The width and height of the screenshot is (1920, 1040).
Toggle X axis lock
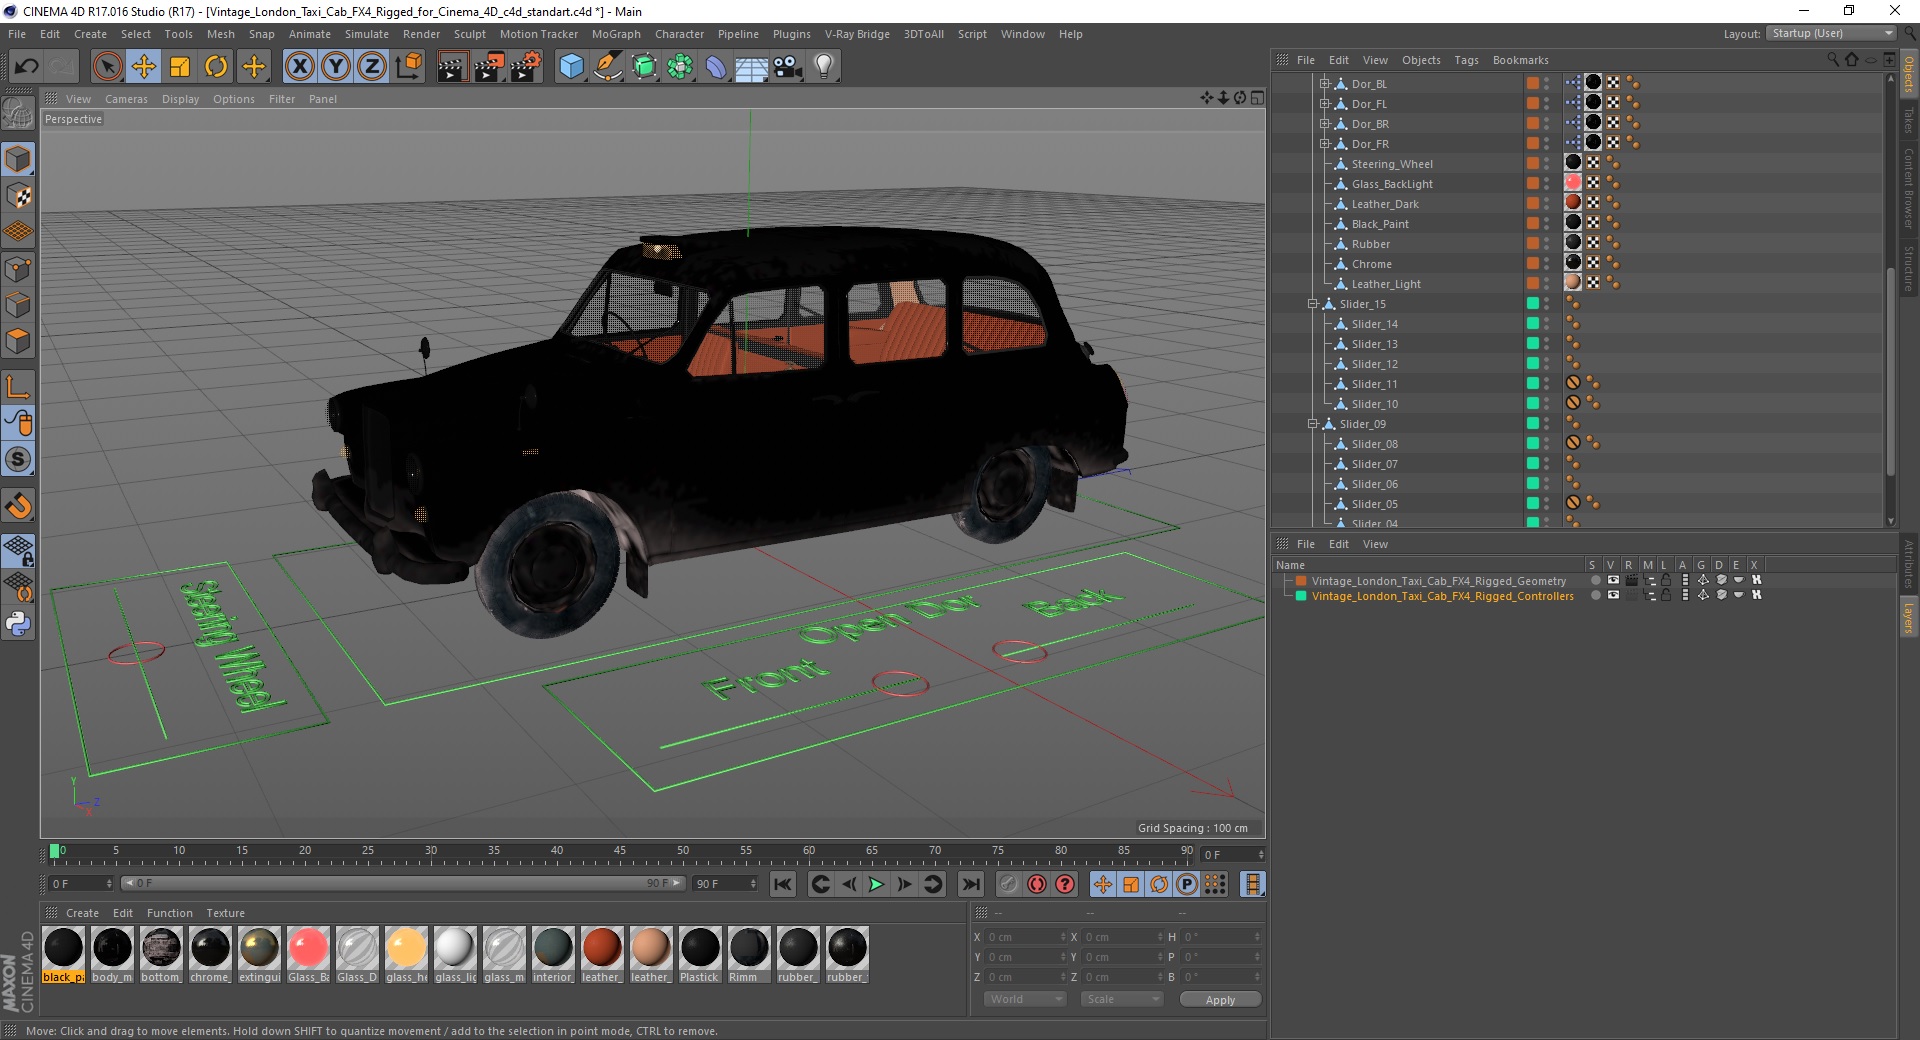pyautogui.click(x=299, y=67)
